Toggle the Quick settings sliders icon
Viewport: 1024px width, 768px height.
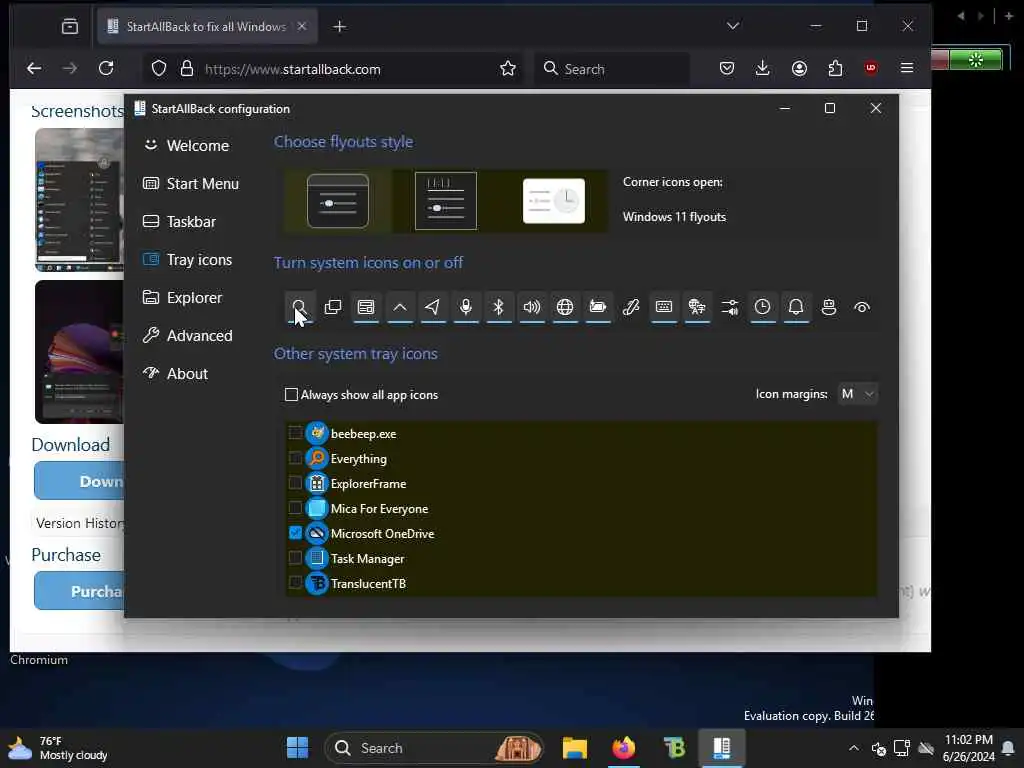coord(729,307)
